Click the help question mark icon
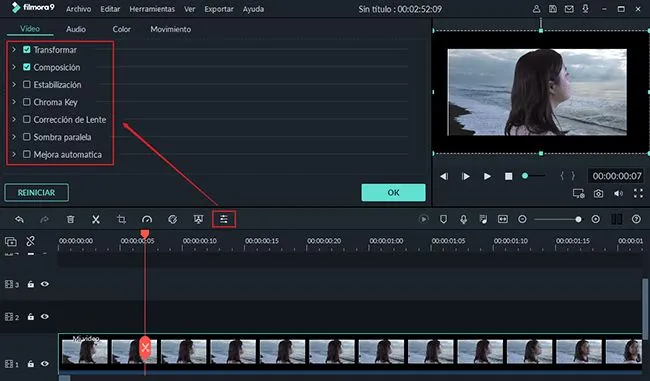 coord(636,219)
